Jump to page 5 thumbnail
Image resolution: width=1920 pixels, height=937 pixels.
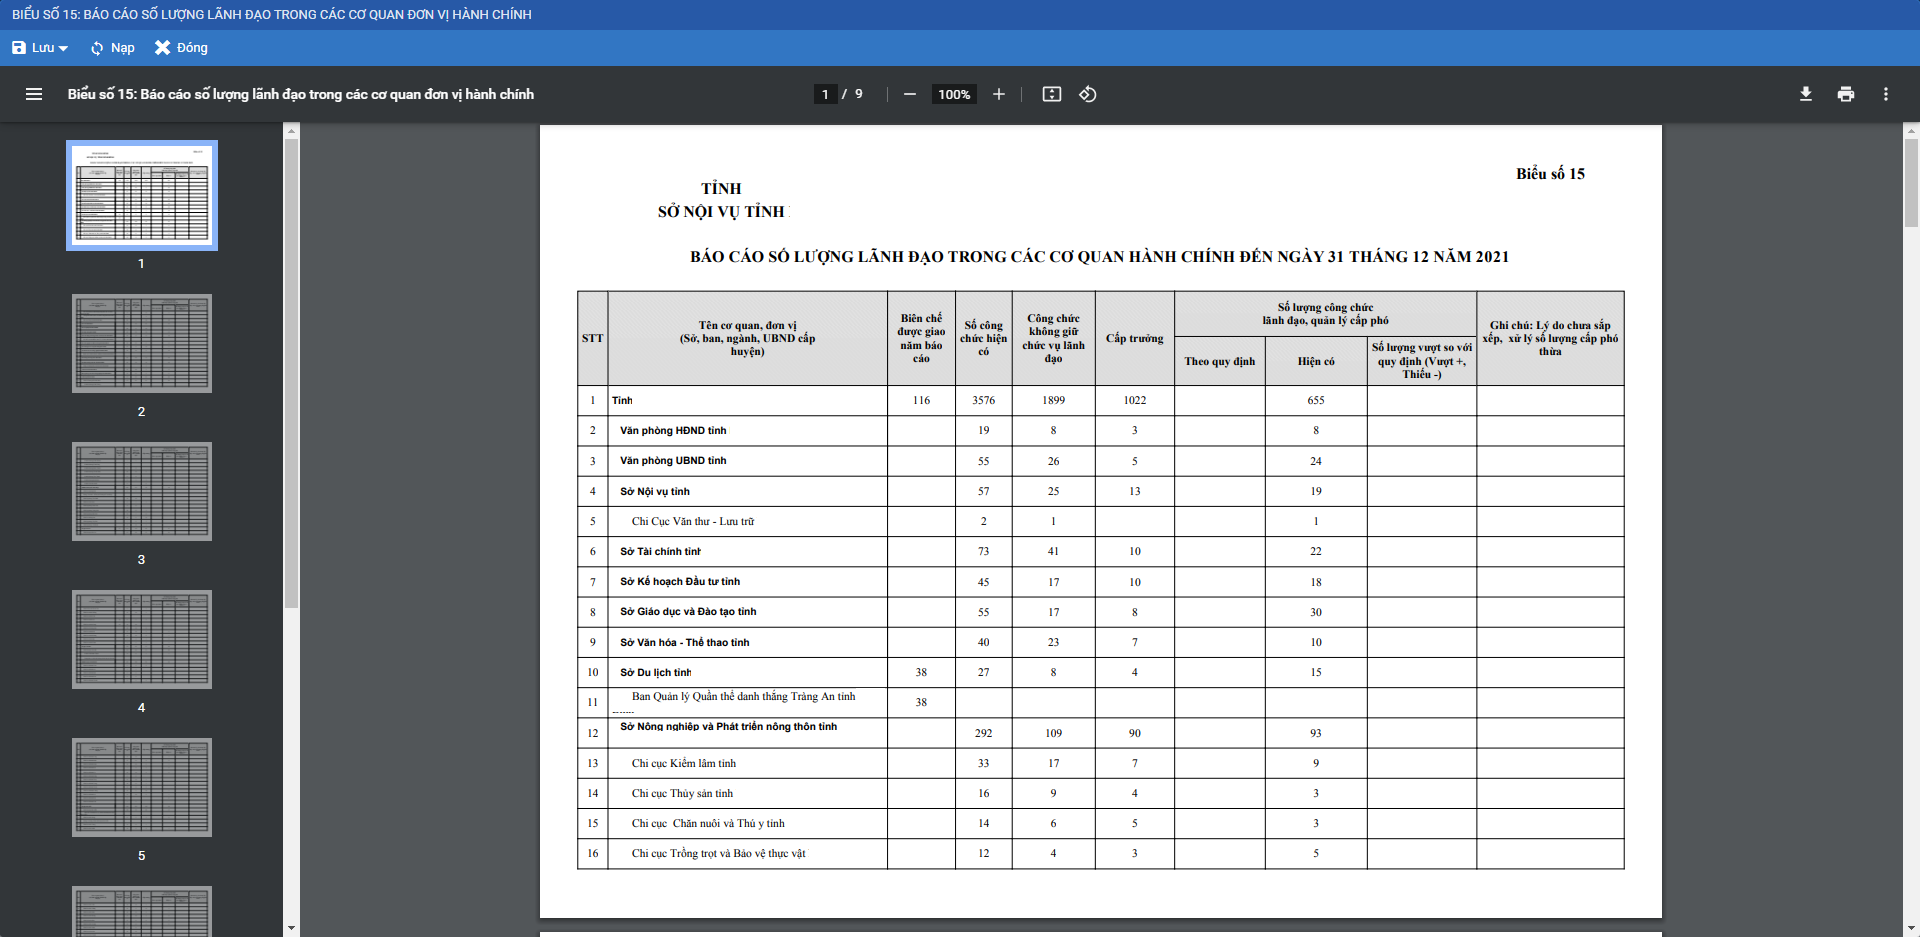142,787
